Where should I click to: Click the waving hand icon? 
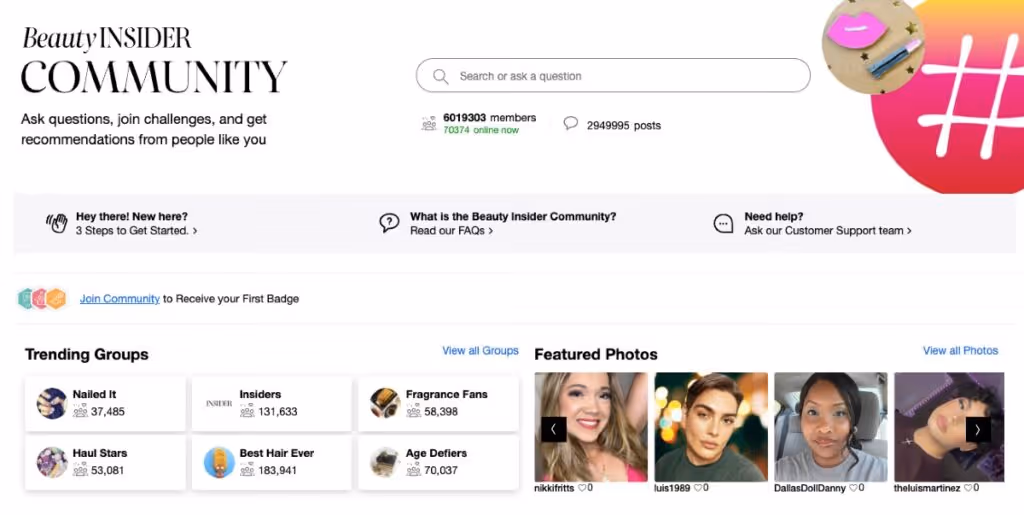pyautogui.click(x=57, y=223)
